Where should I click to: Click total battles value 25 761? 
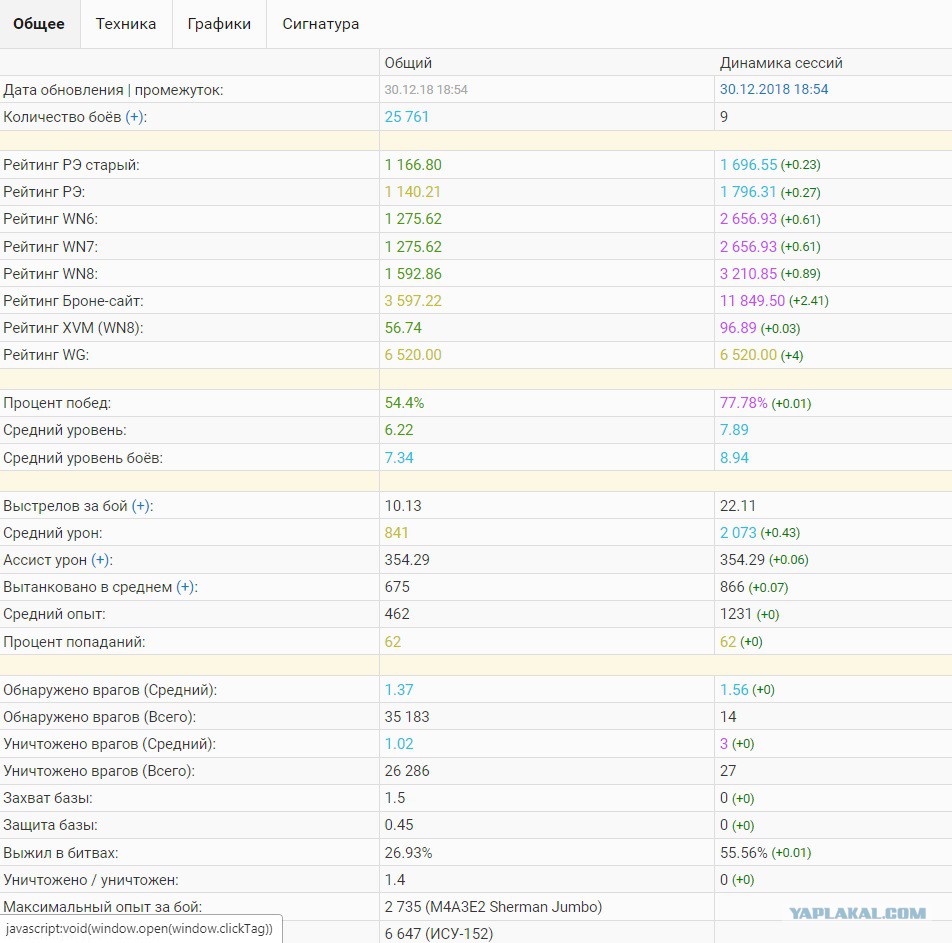(407, 117)
